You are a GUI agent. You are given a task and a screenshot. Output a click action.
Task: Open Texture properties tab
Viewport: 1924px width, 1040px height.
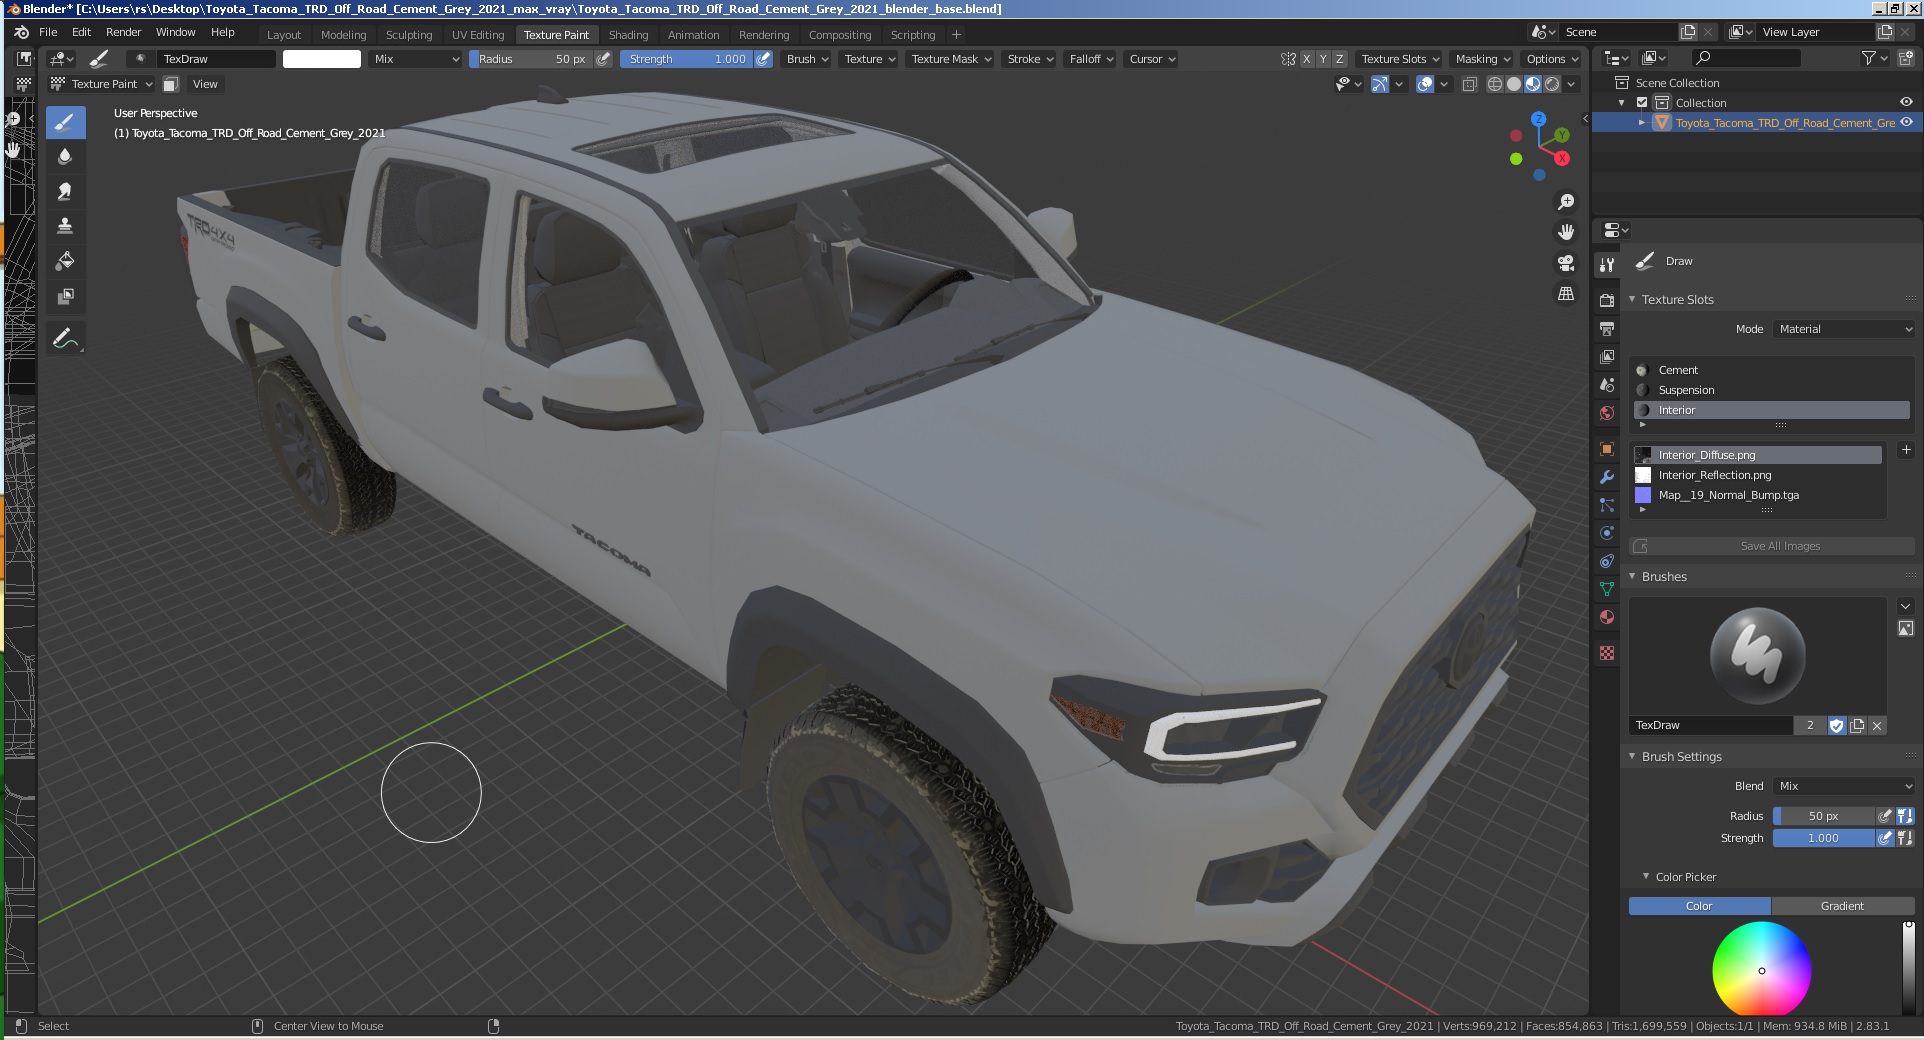[x=1607, y=653]
